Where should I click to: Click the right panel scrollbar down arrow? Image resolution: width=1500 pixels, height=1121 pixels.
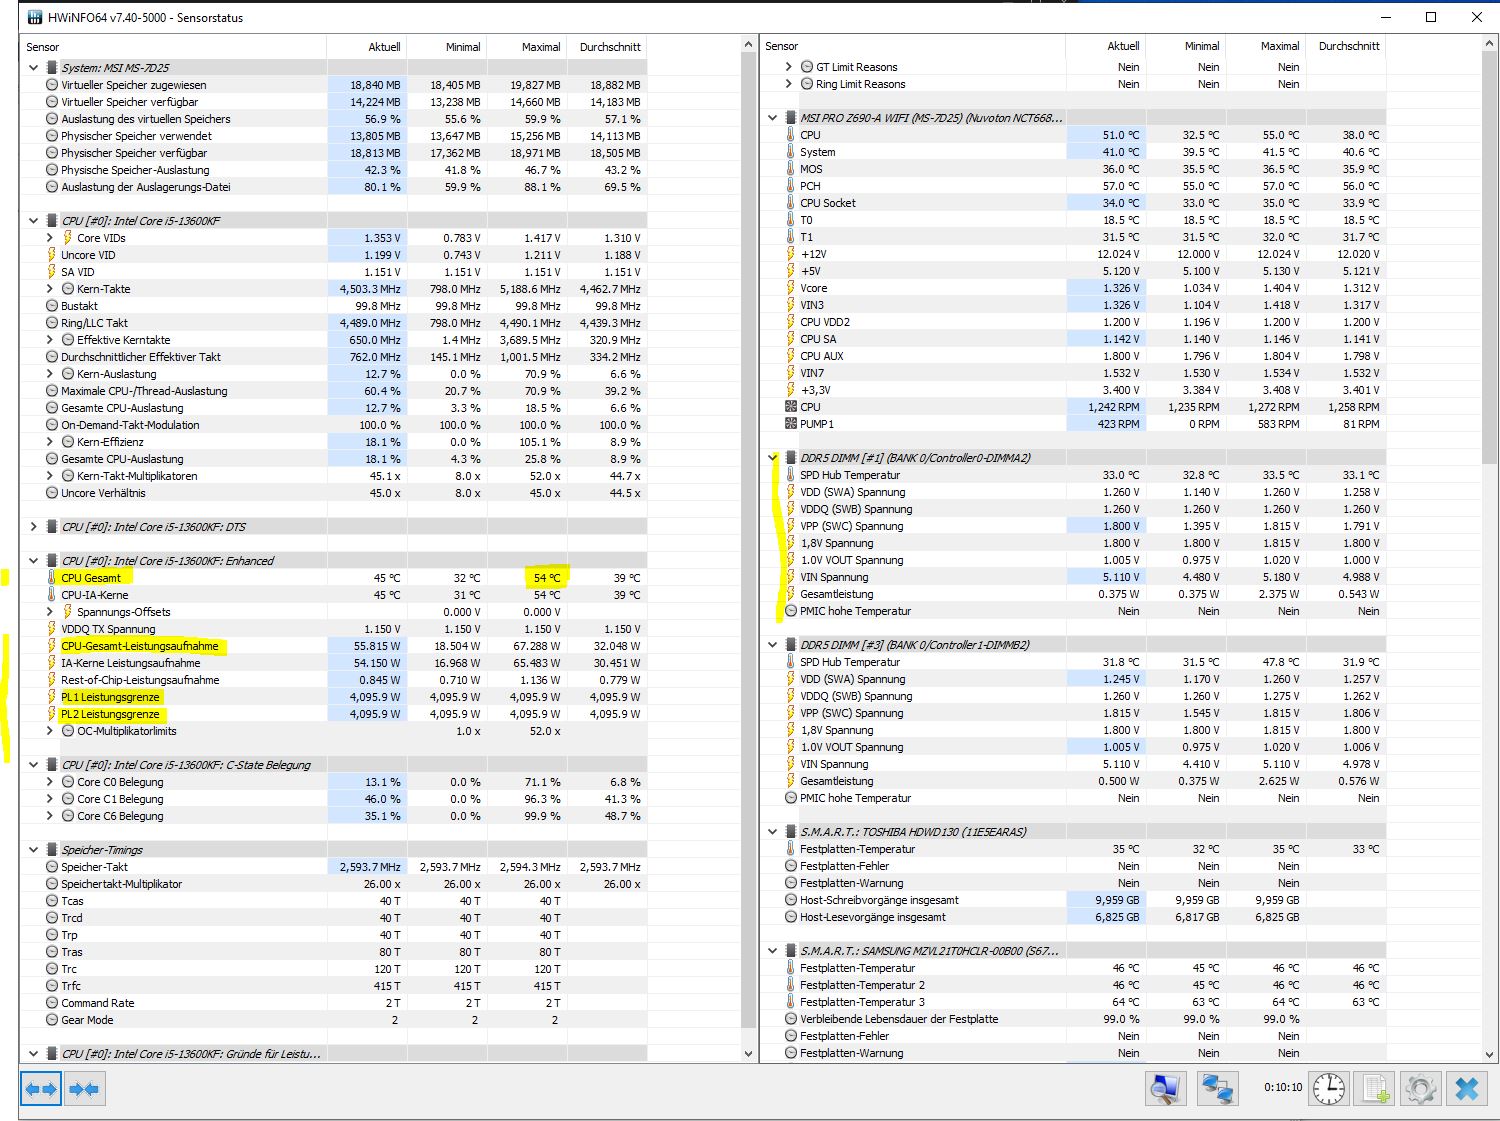pos(1489,1054)
